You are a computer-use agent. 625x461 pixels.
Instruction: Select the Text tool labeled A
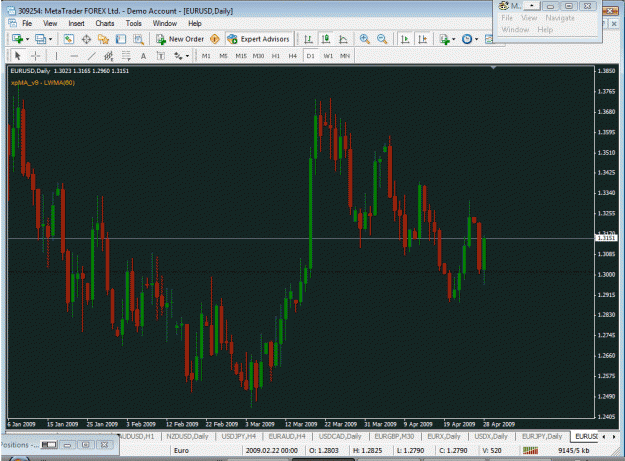point(143,56)
